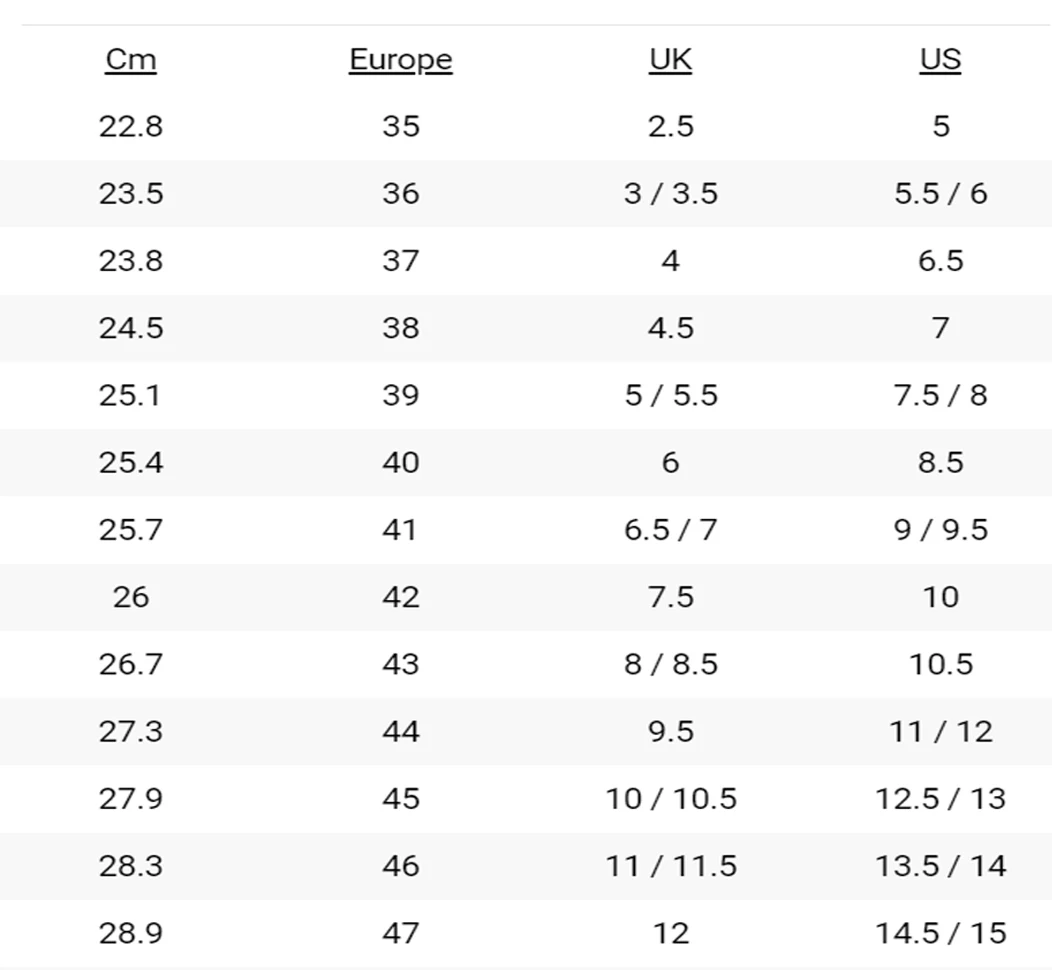Click Europe size 36 cell
1052x977 pixels.
coord(400,194)
